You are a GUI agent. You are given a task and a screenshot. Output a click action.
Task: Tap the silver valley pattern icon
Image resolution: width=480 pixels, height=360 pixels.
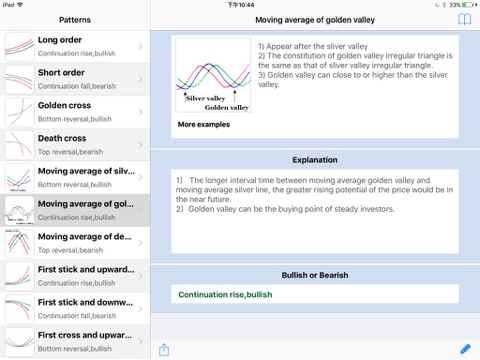[20, 178]
